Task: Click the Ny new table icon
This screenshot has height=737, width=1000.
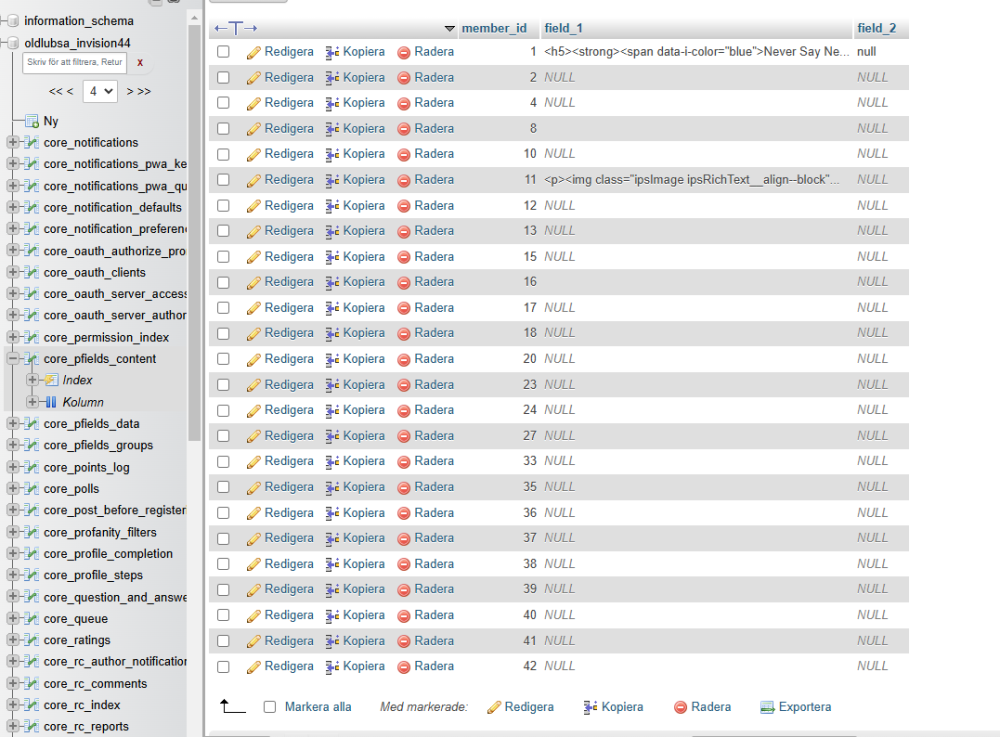Action: [32, 121]
